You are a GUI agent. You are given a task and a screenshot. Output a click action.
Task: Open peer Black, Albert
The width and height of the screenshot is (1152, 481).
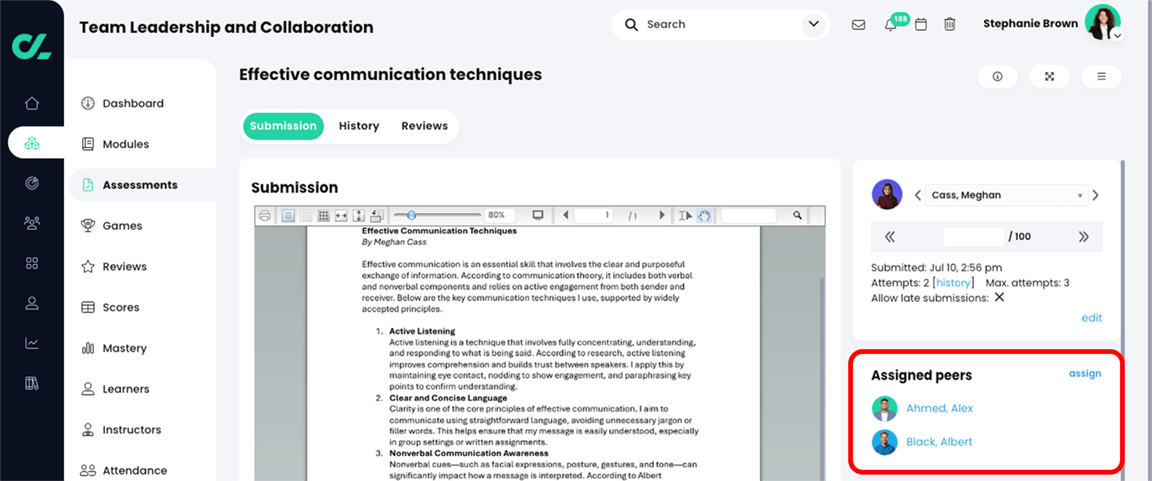point(939,442)
